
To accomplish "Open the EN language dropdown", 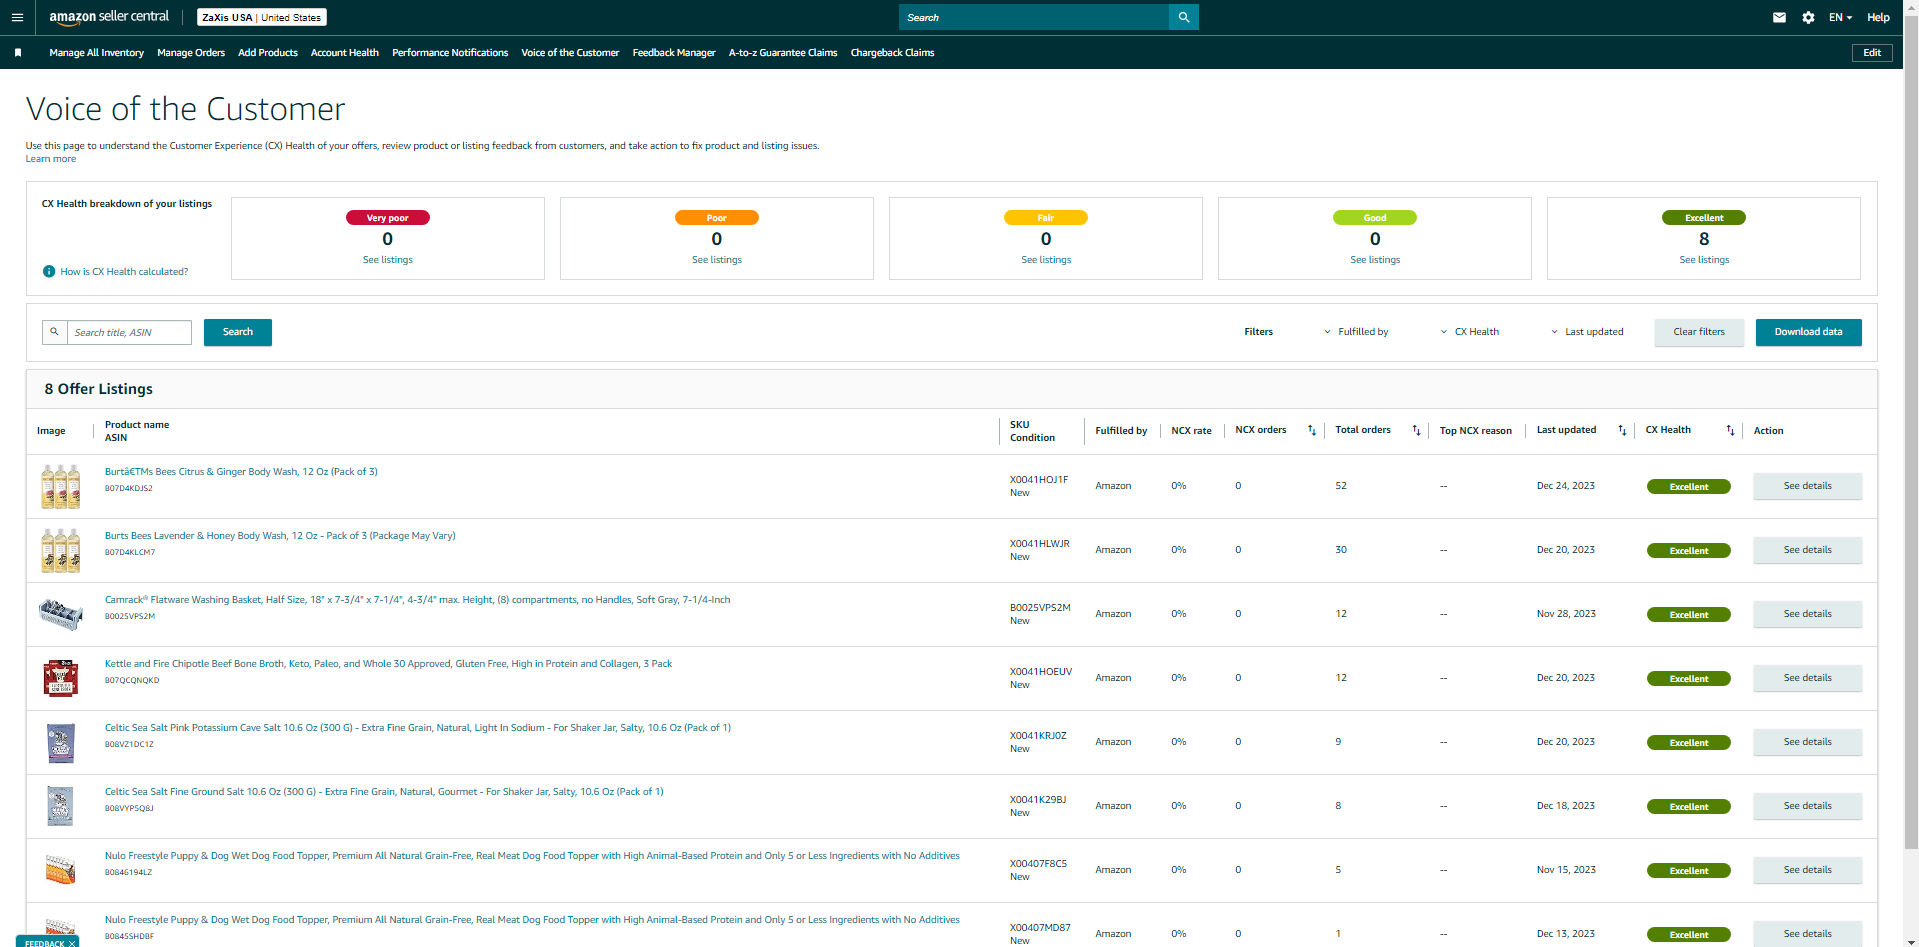I will tap(1840, 17).
